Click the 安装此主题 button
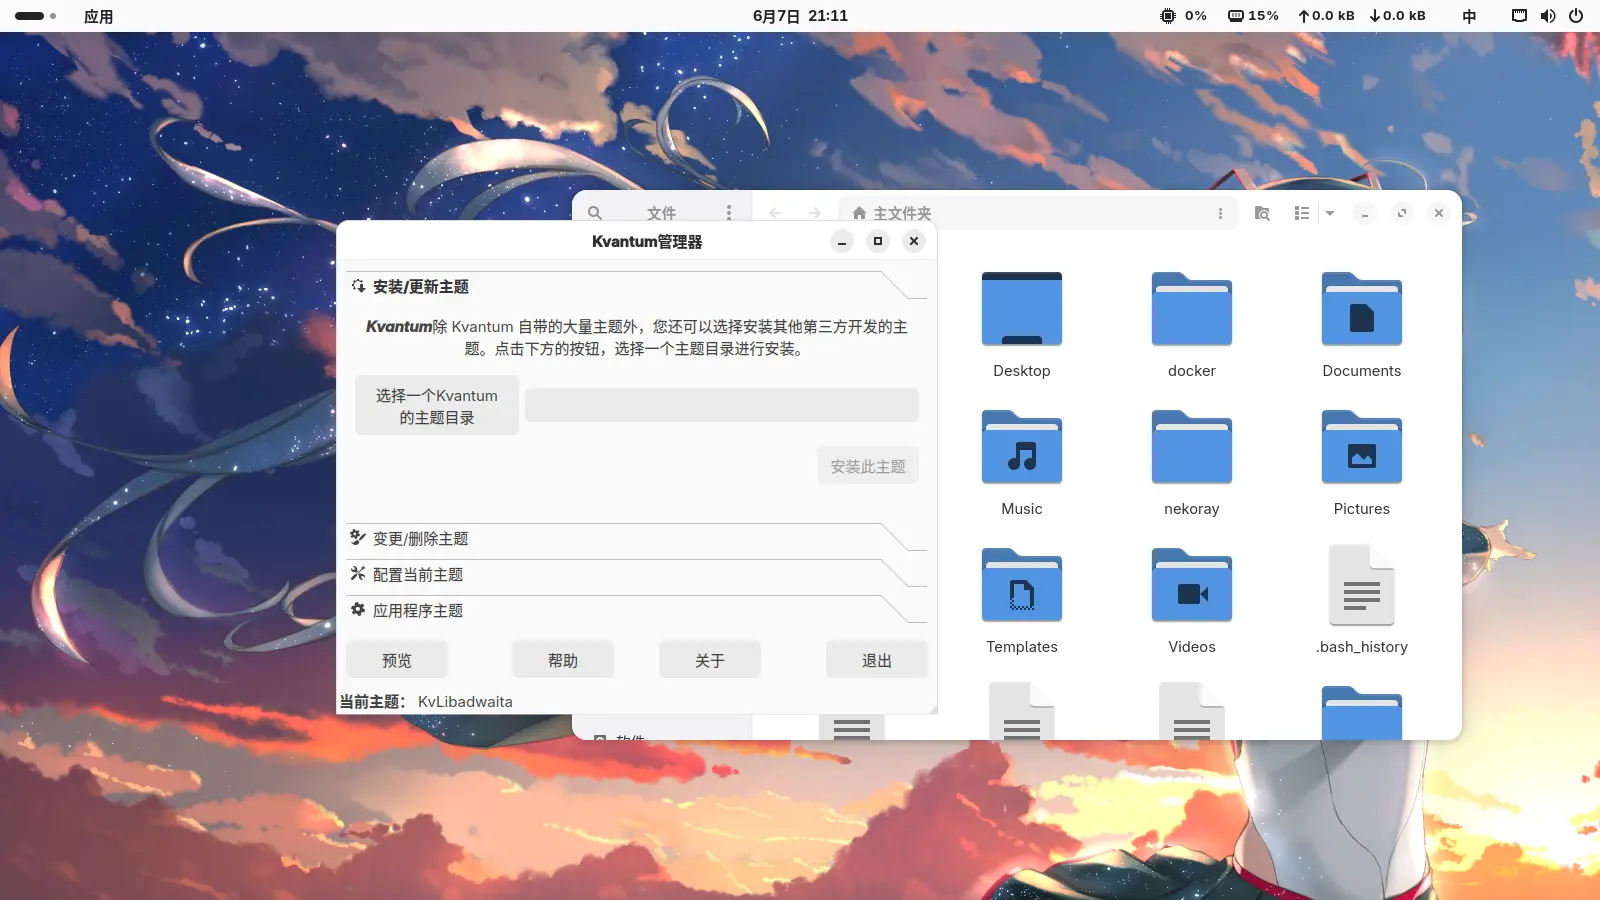The height and width of the screenshot is (900, 1600). 868,466
